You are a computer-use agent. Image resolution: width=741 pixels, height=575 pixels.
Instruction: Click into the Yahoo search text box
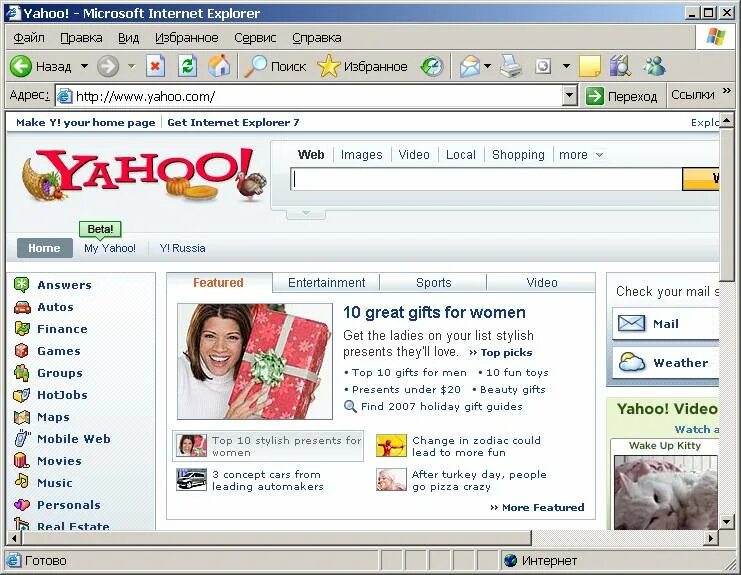486,180
